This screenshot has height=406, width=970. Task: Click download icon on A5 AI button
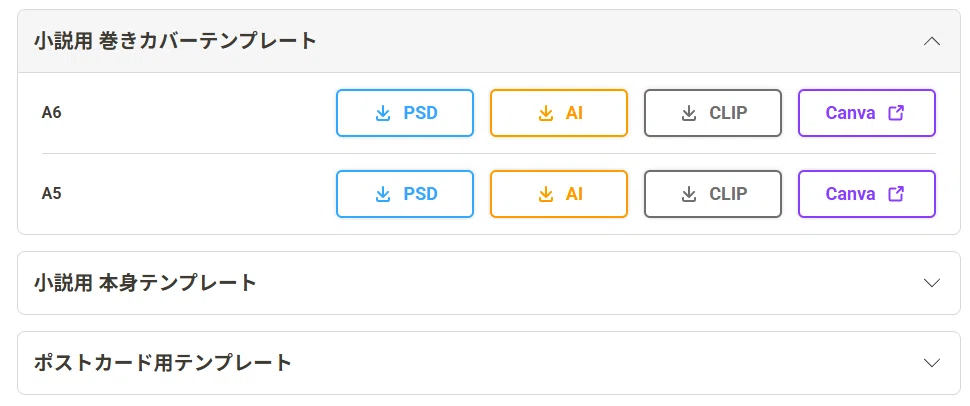545,194
